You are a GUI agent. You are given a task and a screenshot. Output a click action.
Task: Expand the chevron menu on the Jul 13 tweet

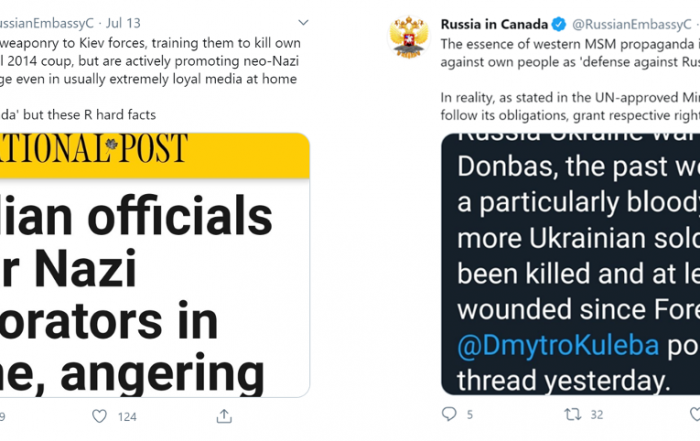[303, 22]
